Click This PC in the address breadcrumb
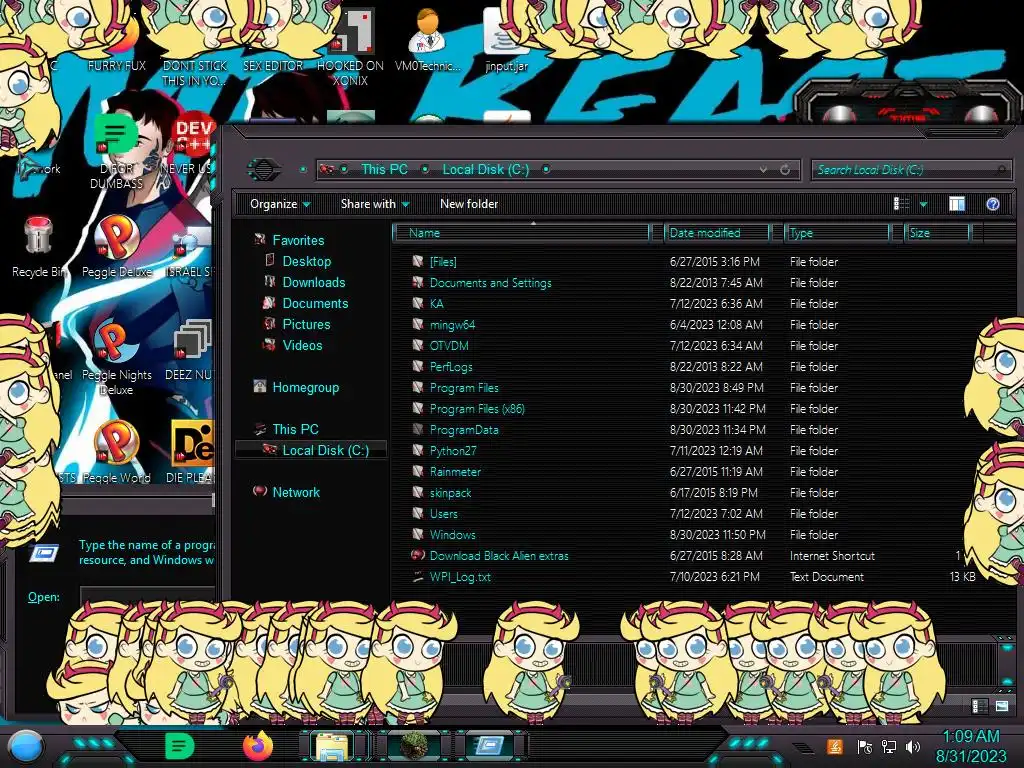The width and height of the screenshot is (1024, 768). 384,170
